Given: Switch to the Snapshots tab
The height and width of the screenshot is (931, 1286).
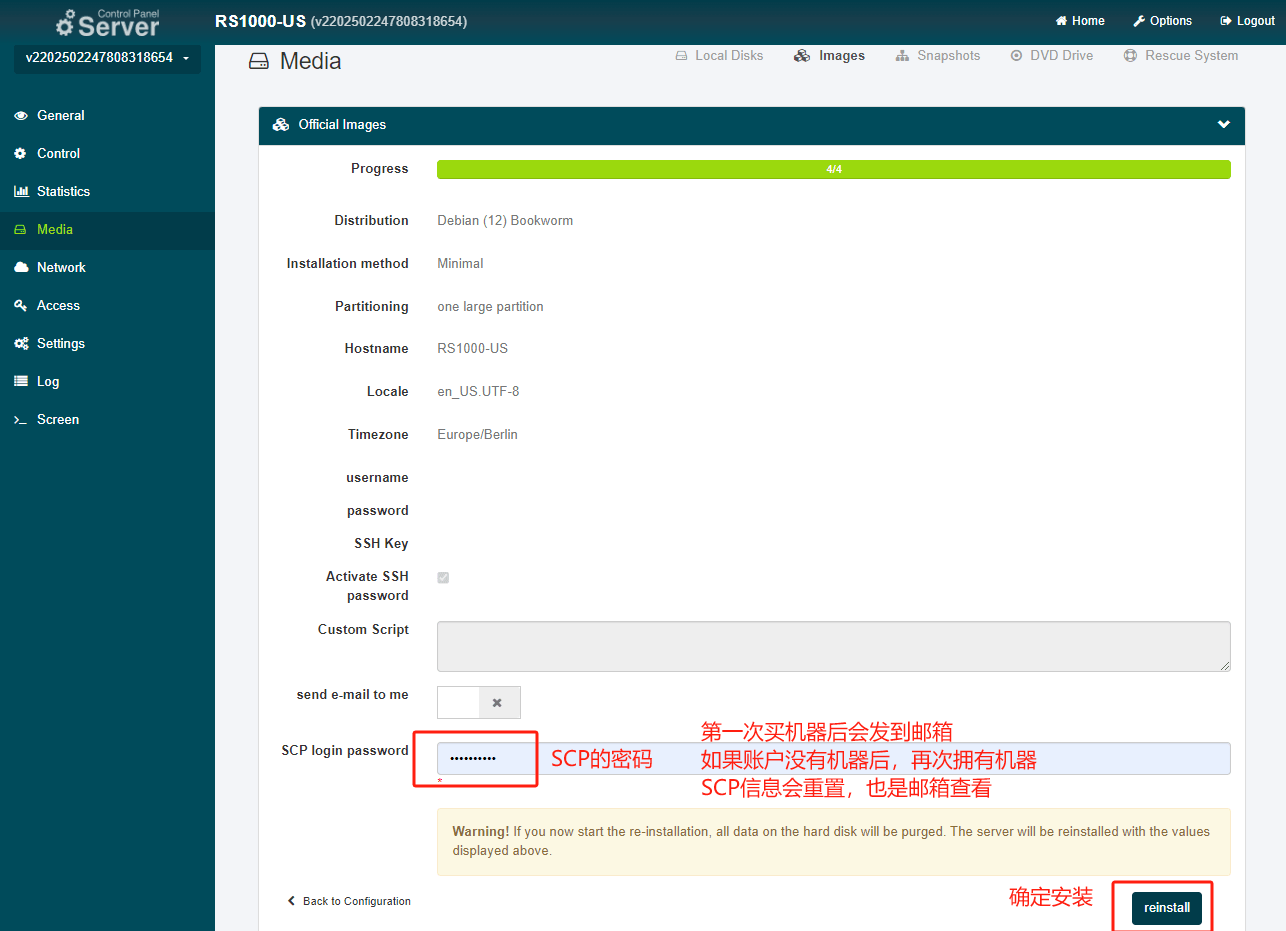Looking at the screenshot, I should 938,56.
